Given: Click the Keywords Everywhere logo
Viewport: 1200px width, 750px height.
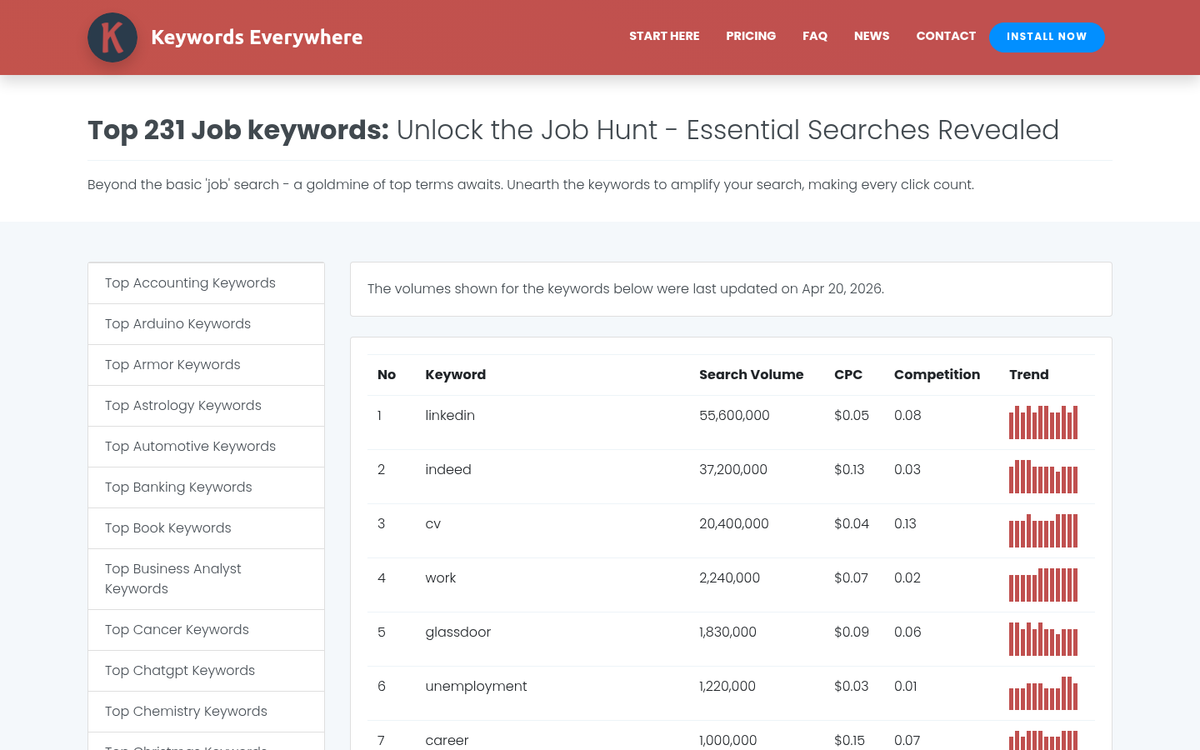Looking at the screenshot, I should click(225, 37).
